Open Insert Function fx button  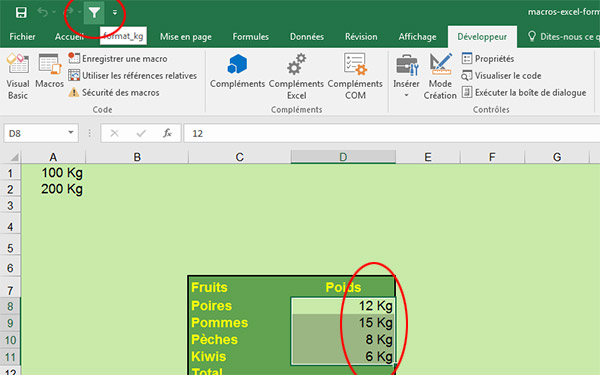click(x=167, y=133)
